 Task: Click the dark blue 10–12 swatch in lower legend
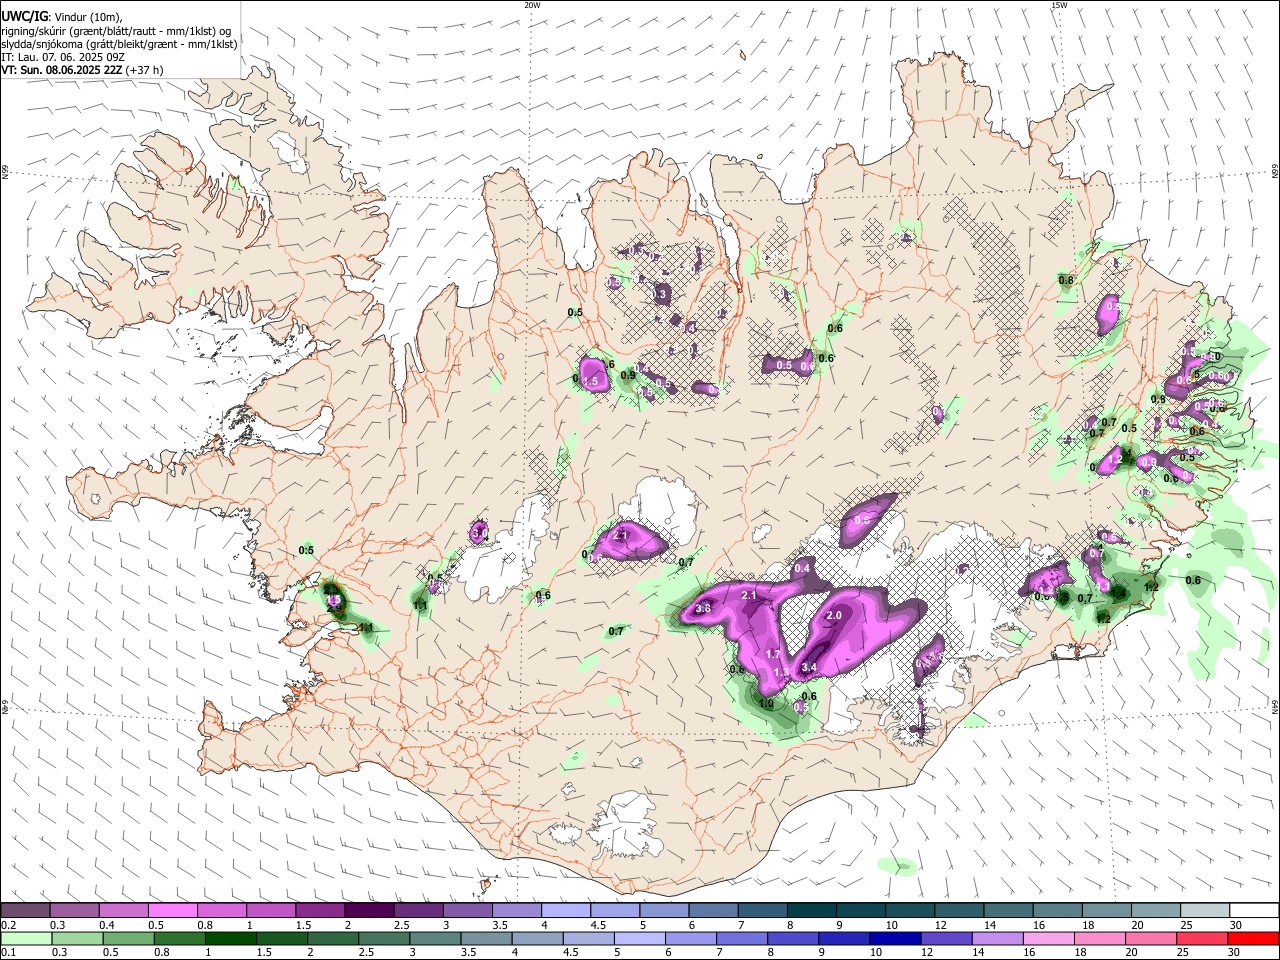[x=893, y=939]
